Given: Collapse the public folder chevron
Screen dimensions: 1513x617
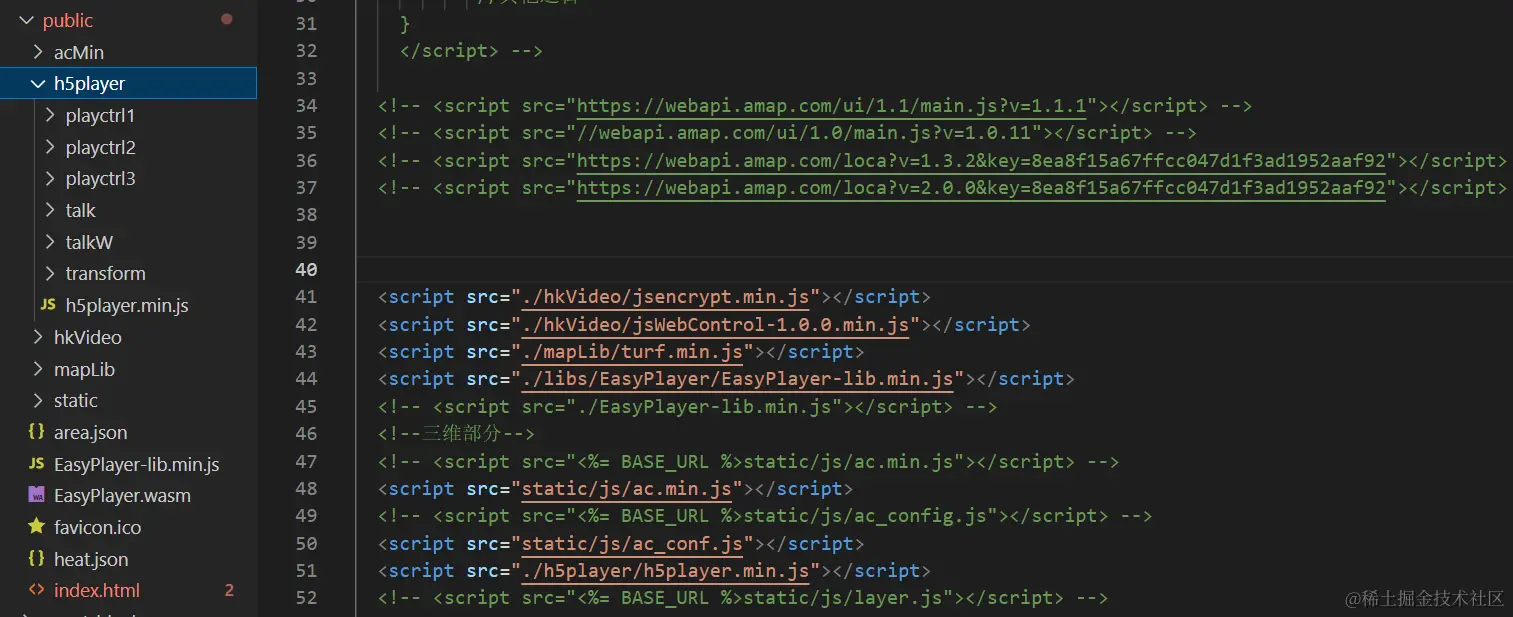Looking at the screenshot, I should point(26,21).
